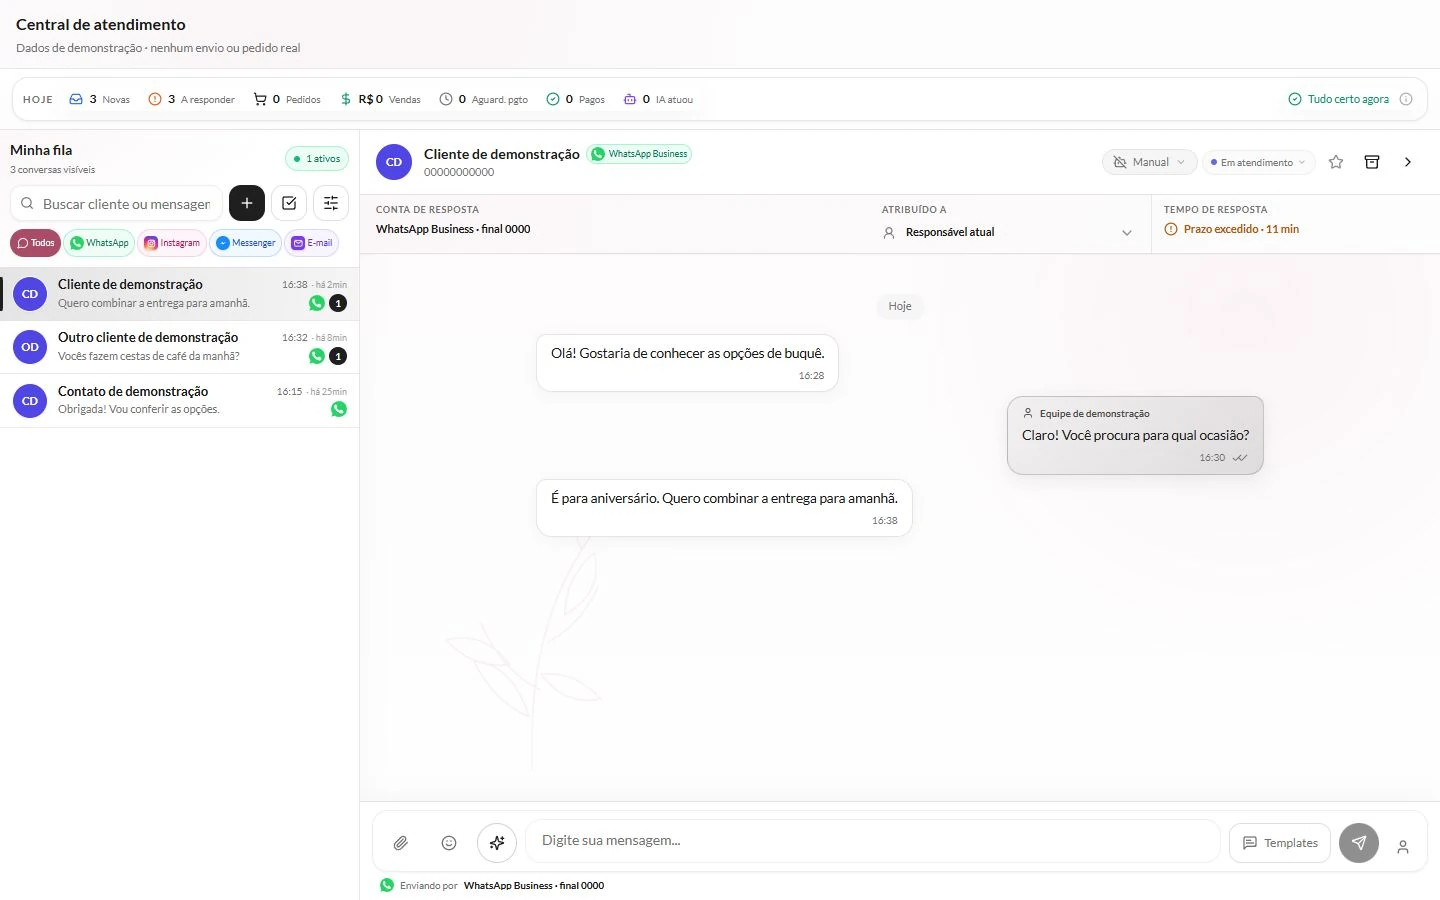Image resolution: width=1440 pixels, height=900 pixels.
Task: Expand the Responsável atual assignee dropdown
Action: pyautogui.click(x=1008, y=232)
